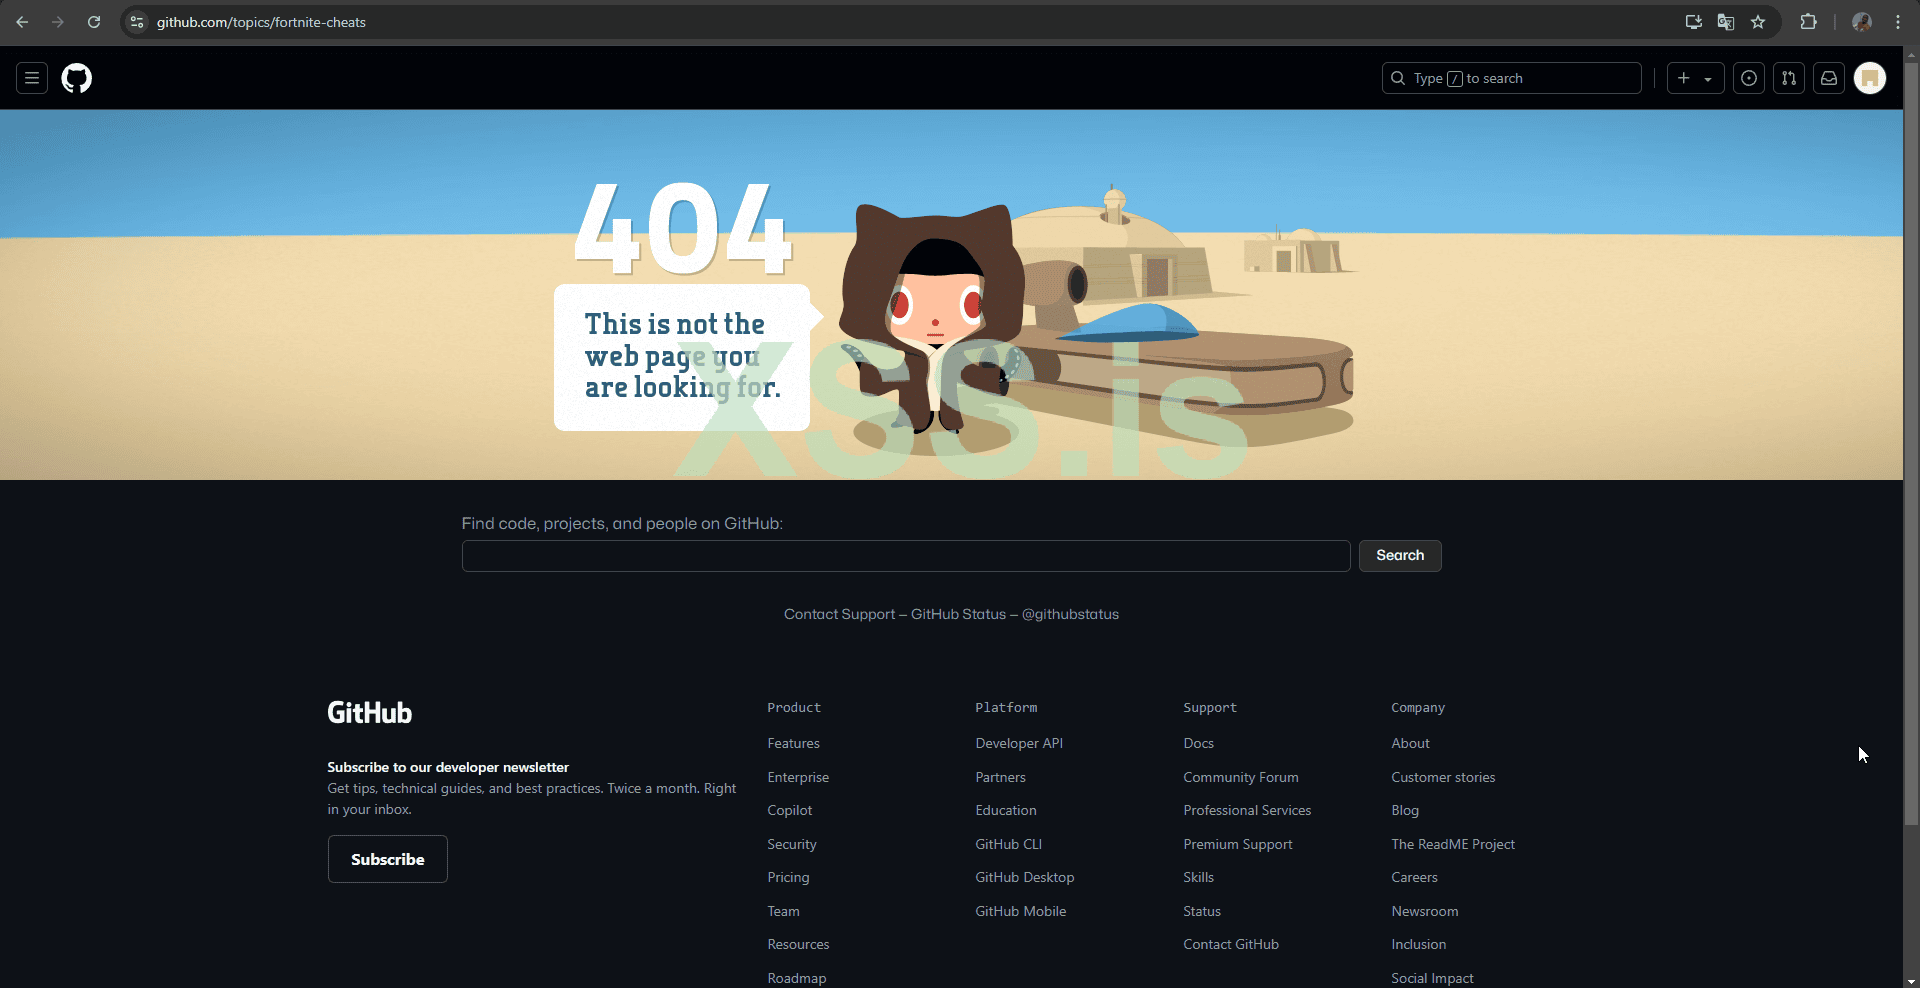
Task: Open the Resources footer link
Action: (799, 944)
